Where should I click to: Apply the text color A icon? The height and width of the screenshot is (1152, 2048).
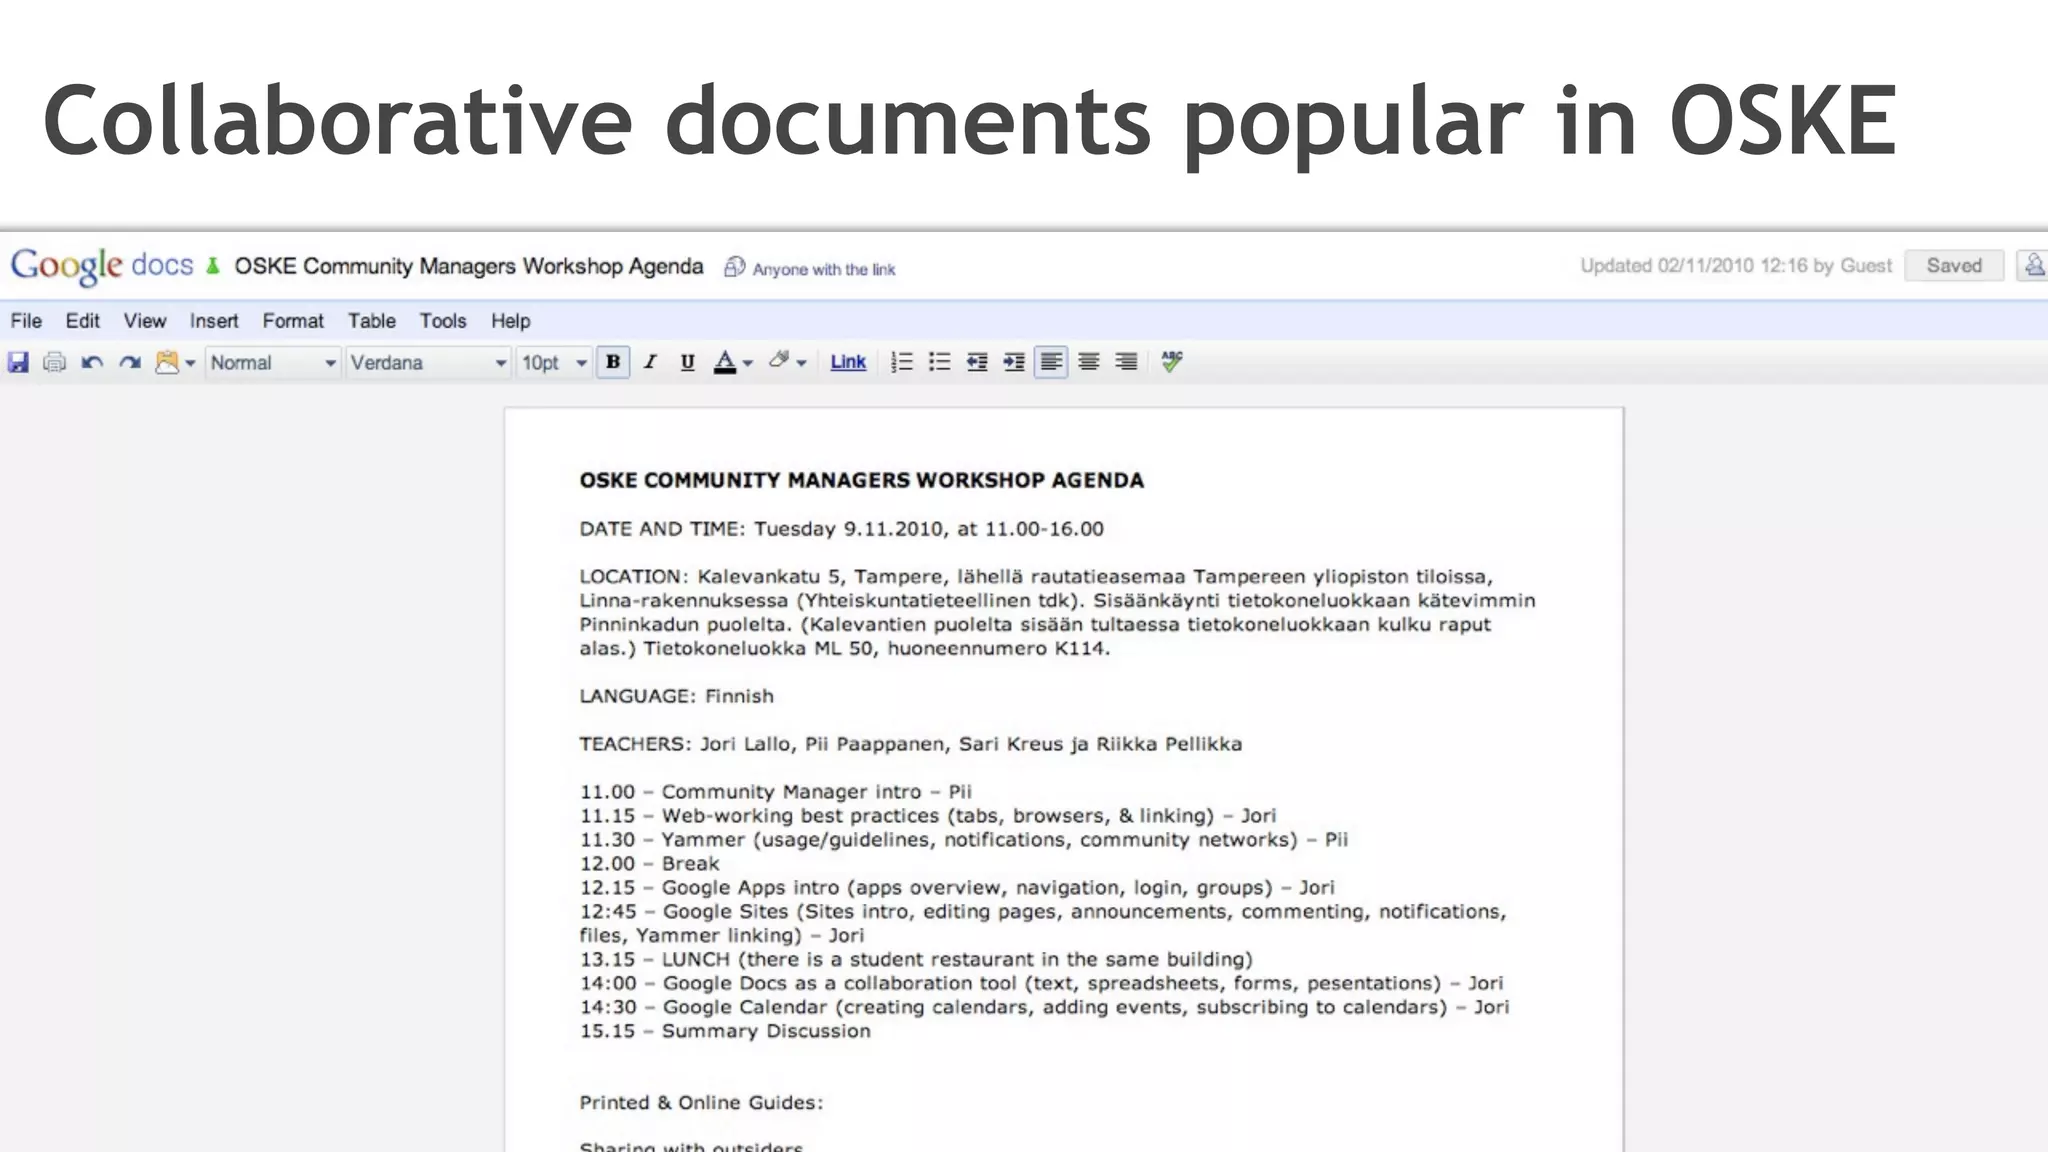(x=725, y=362)
